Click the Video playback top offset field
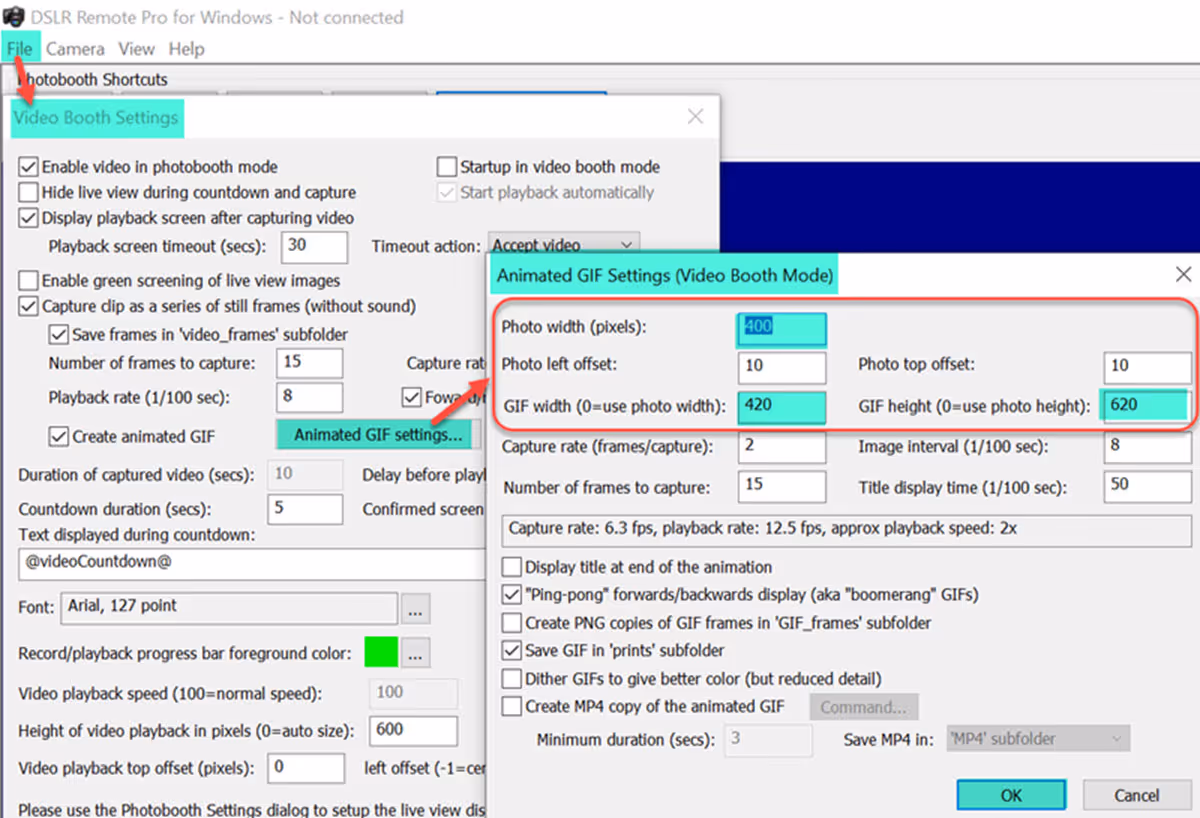 point(306,768)
